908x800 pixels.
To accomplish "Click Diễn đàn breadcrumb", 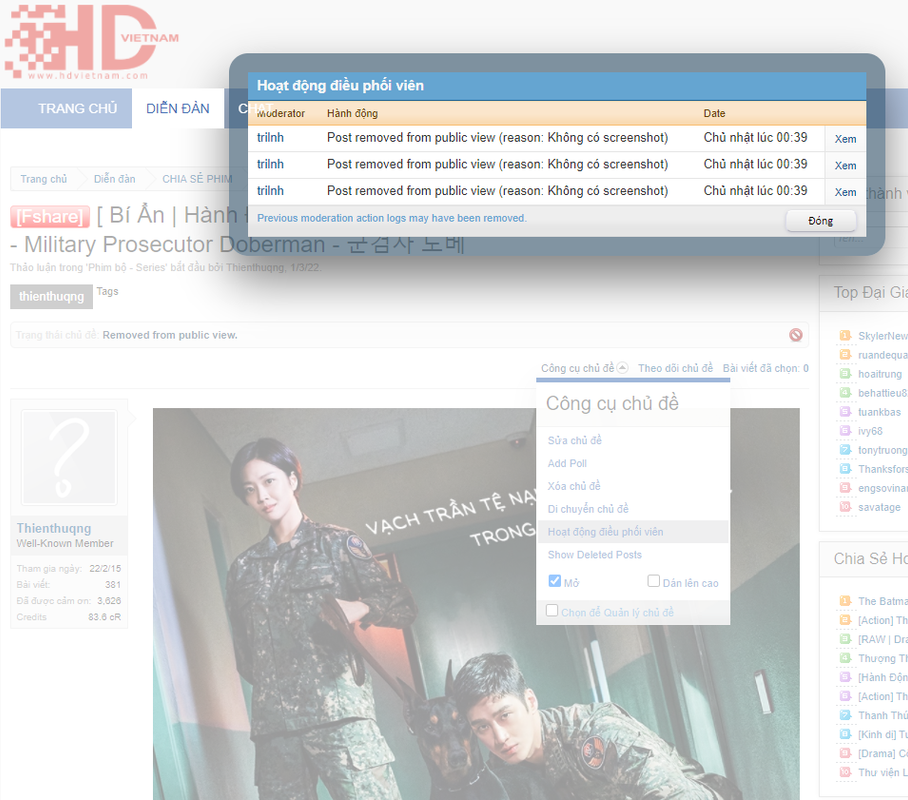I will pos(115,179).
